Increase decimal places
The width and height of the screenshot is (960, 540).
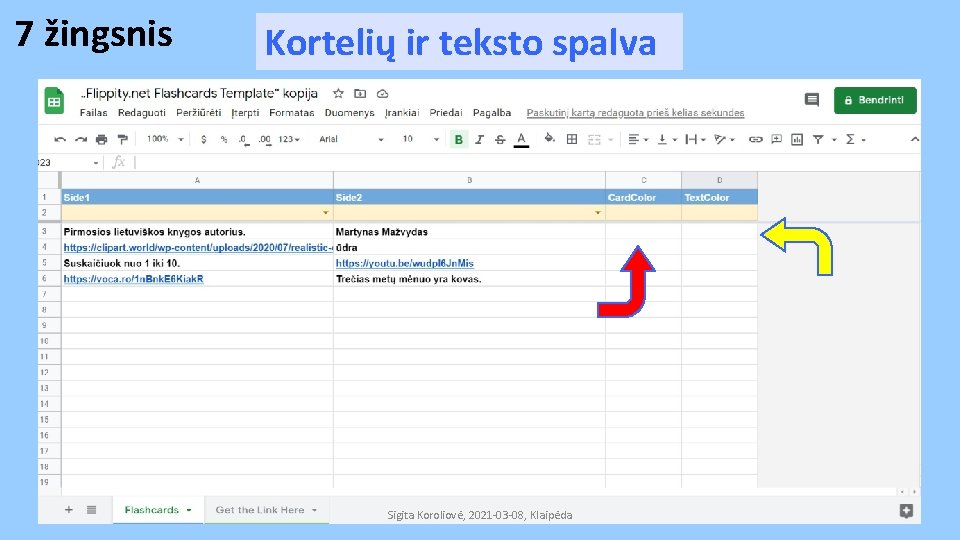click(264, 140)
